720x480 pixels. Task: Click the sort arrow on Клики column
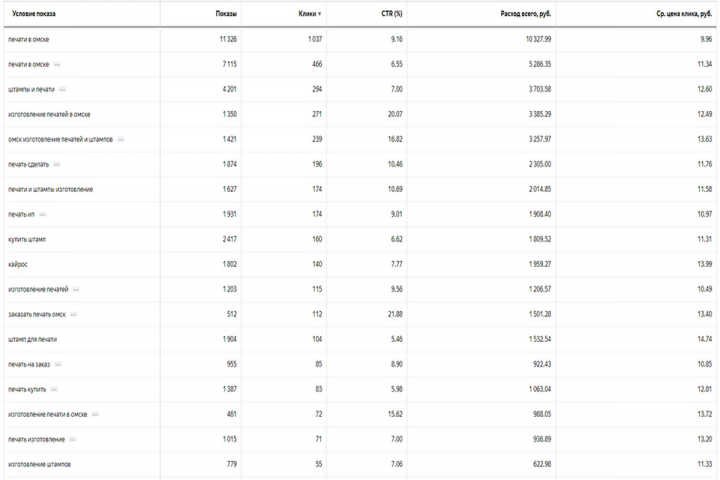pyautogui.click(x=320, y=14)
